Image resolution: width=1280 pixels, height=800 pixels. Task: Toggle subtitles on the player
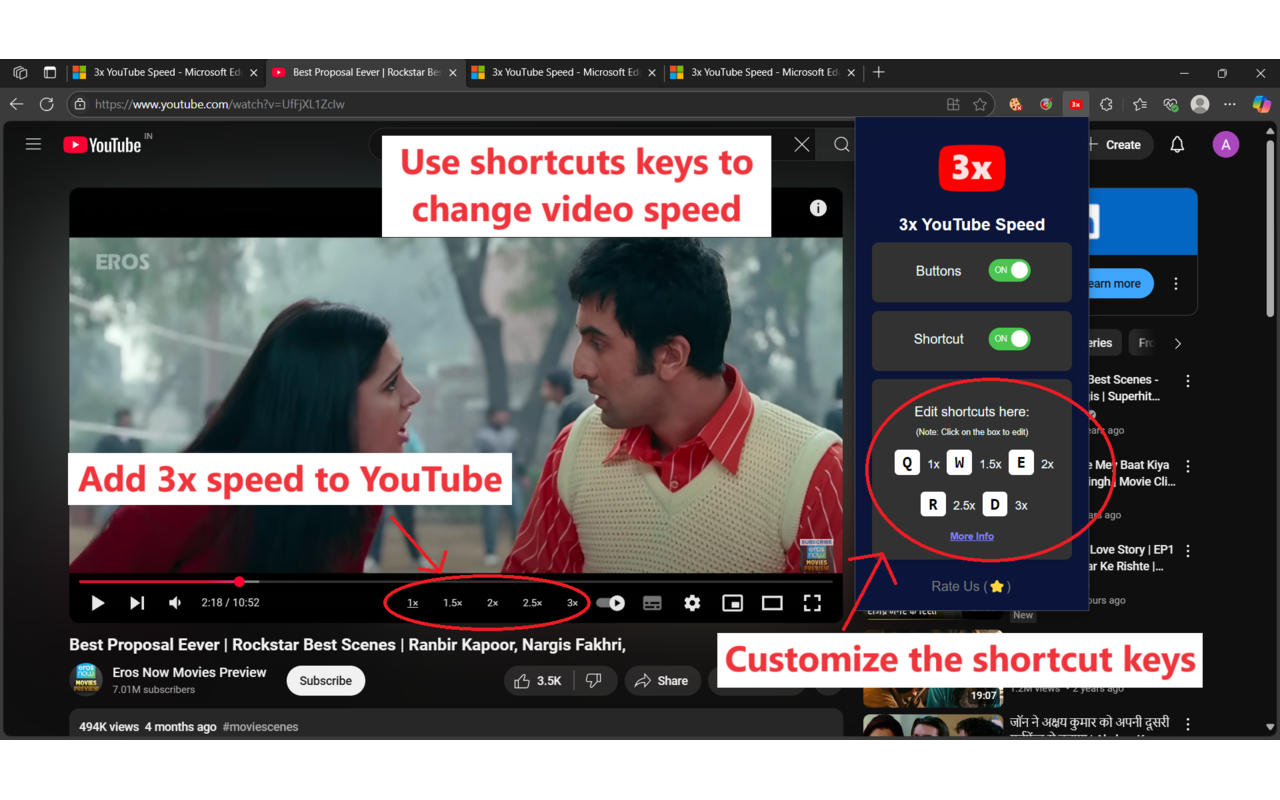click(x=652, y=603)
